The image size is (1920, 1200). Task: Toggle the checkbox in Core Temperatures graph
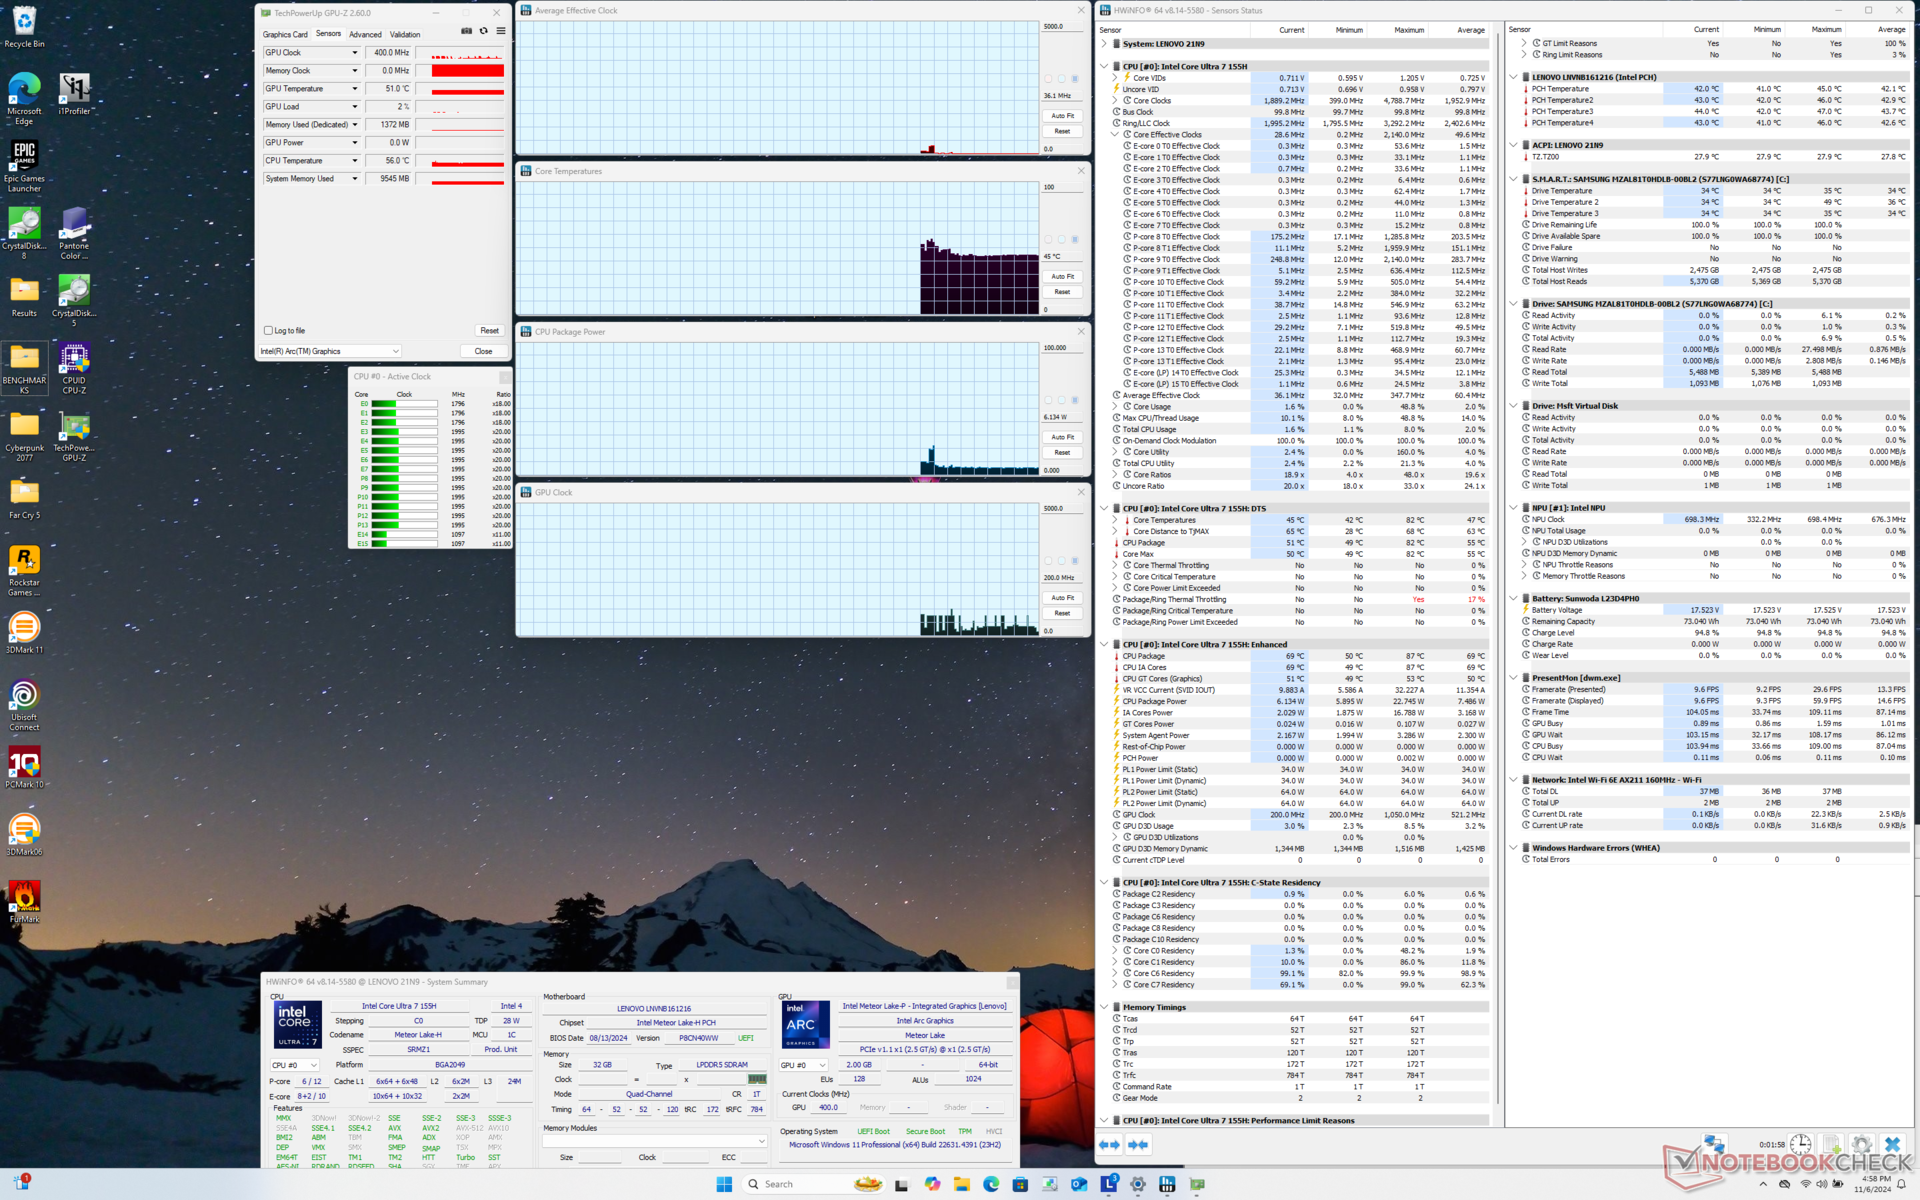tap(1075, 240)
